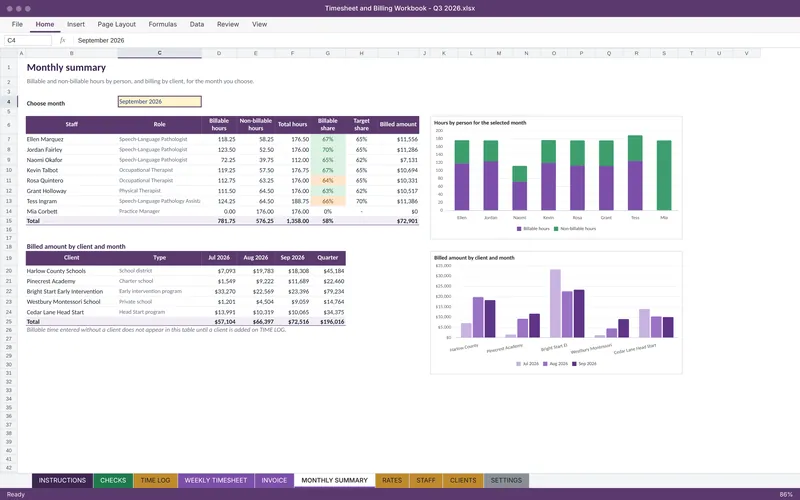Click the Ready status bar indicator
Image resolution: width=800 pixels, height=500 pixels.
coord(15,494)
